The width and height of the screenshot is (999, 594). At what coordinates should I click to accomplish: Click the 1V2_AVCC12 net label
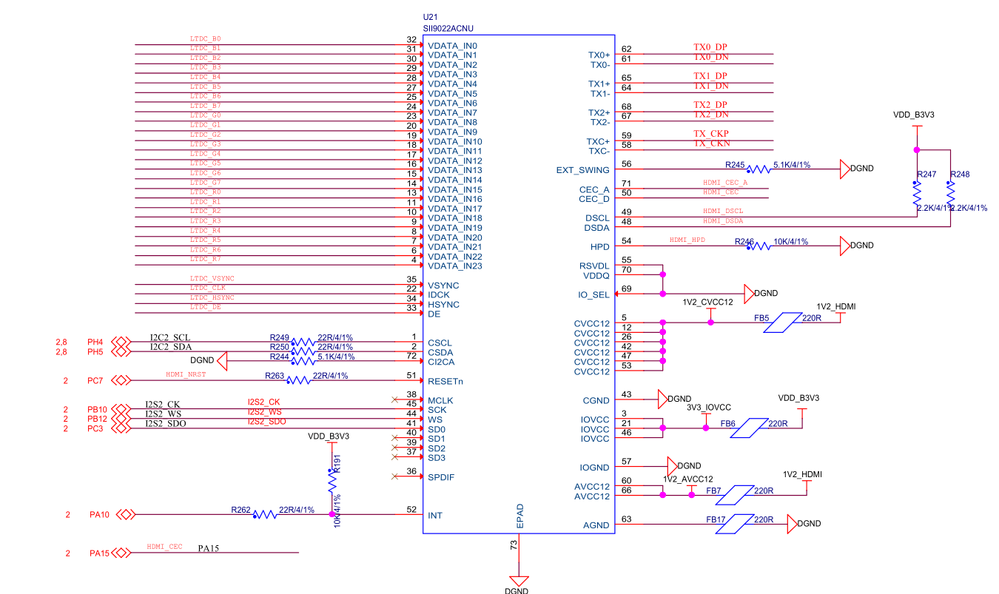coord(688,479)
